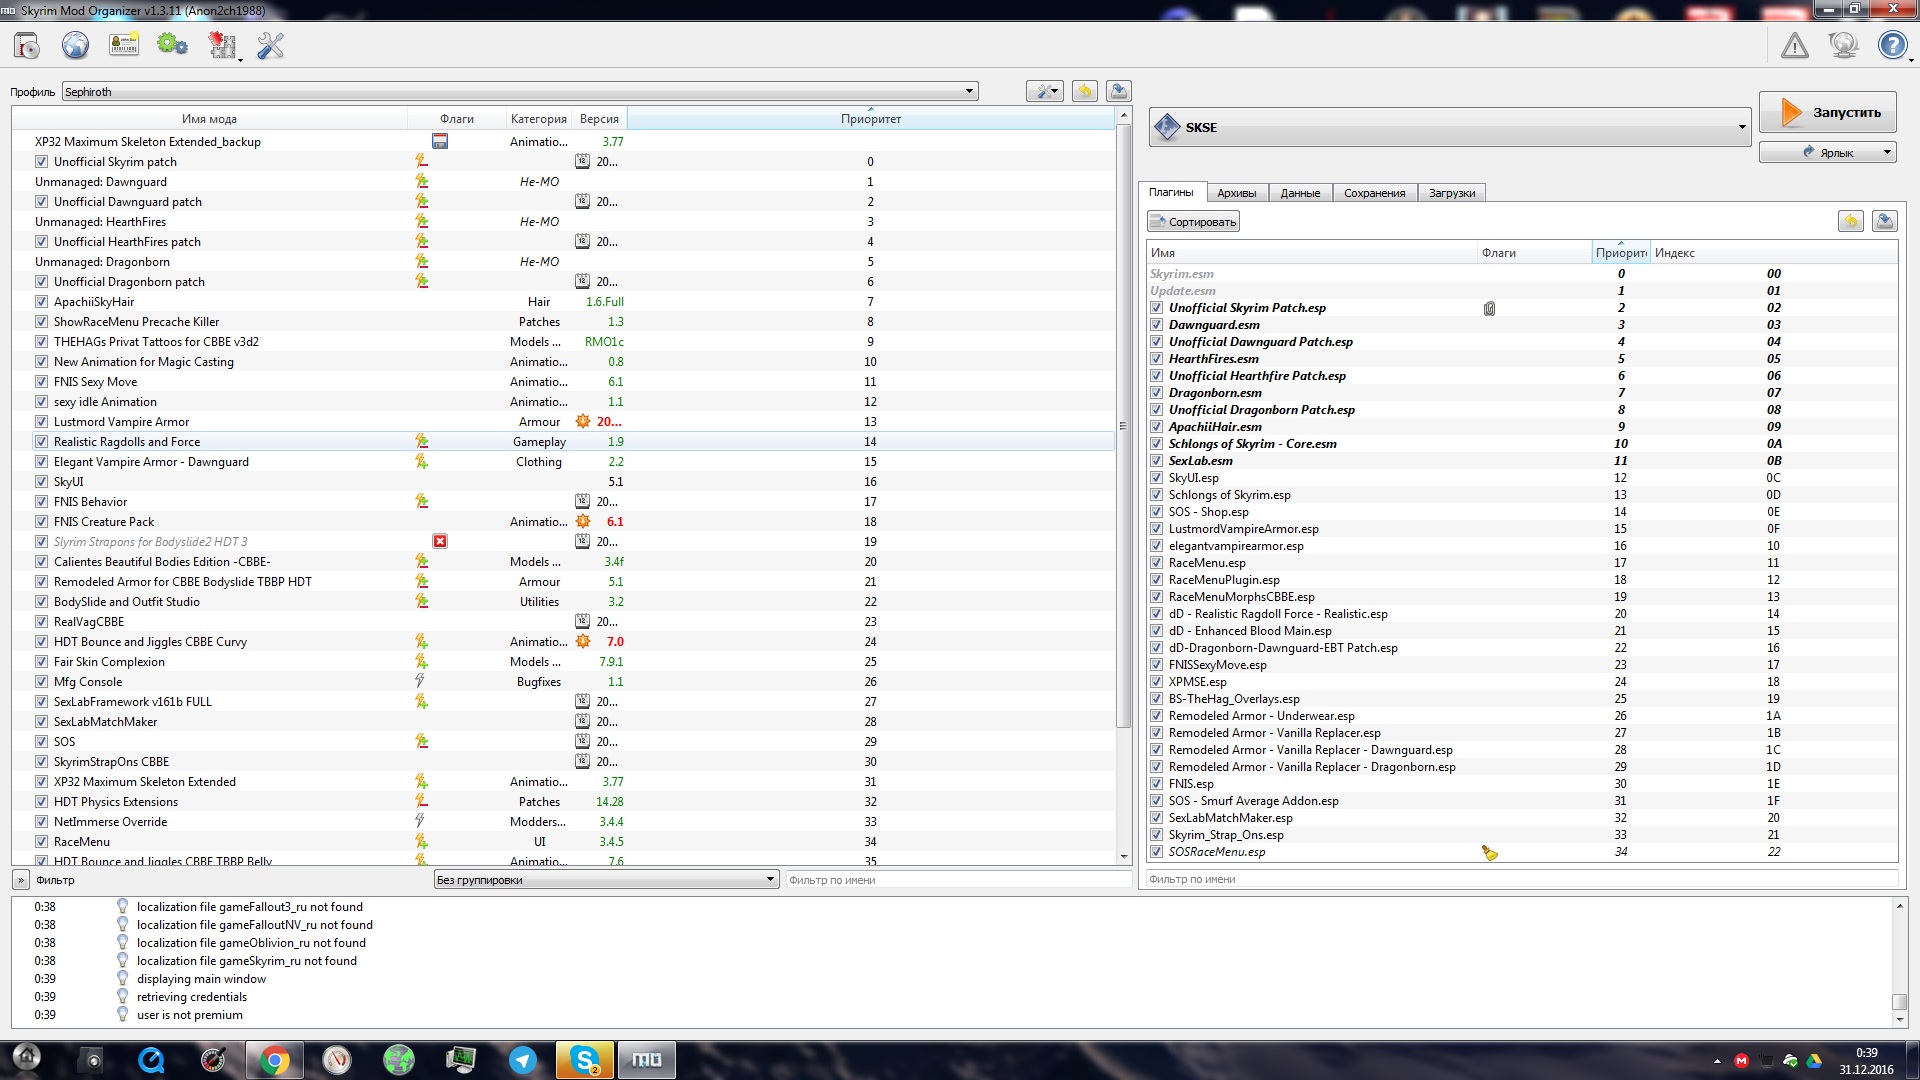
Task: Restore plugin list backup icon
Action: (x=1851, y=221)
